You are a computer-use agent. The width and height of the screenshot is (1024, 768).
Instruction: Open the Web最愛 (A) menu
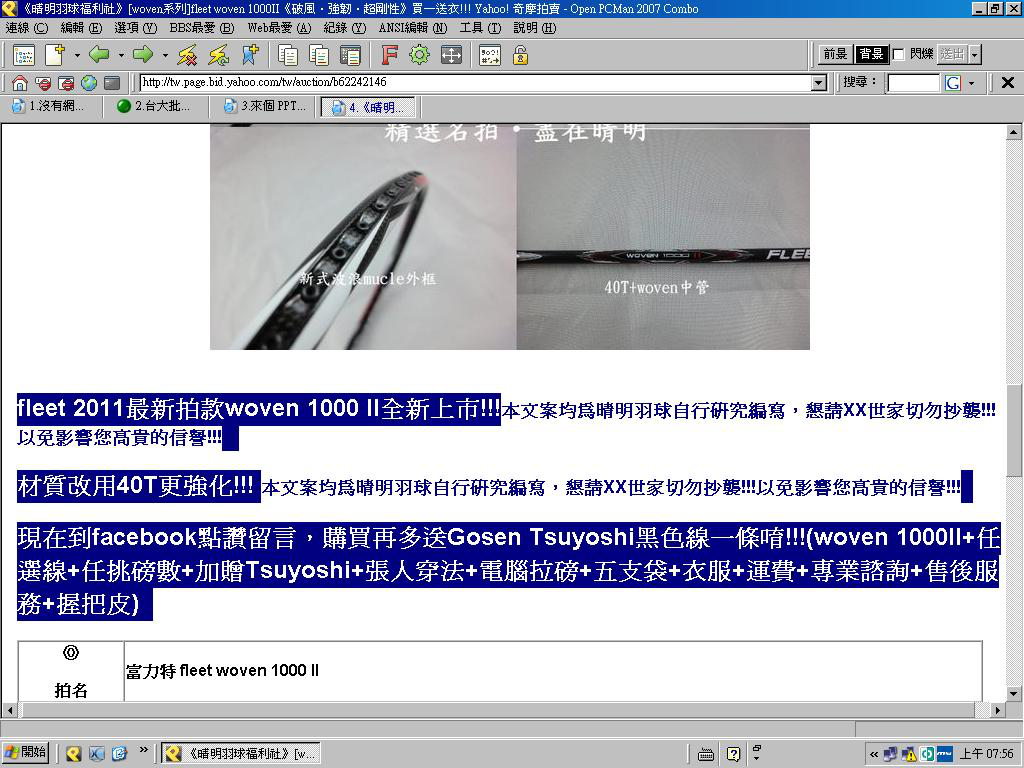tap(280, 28)
